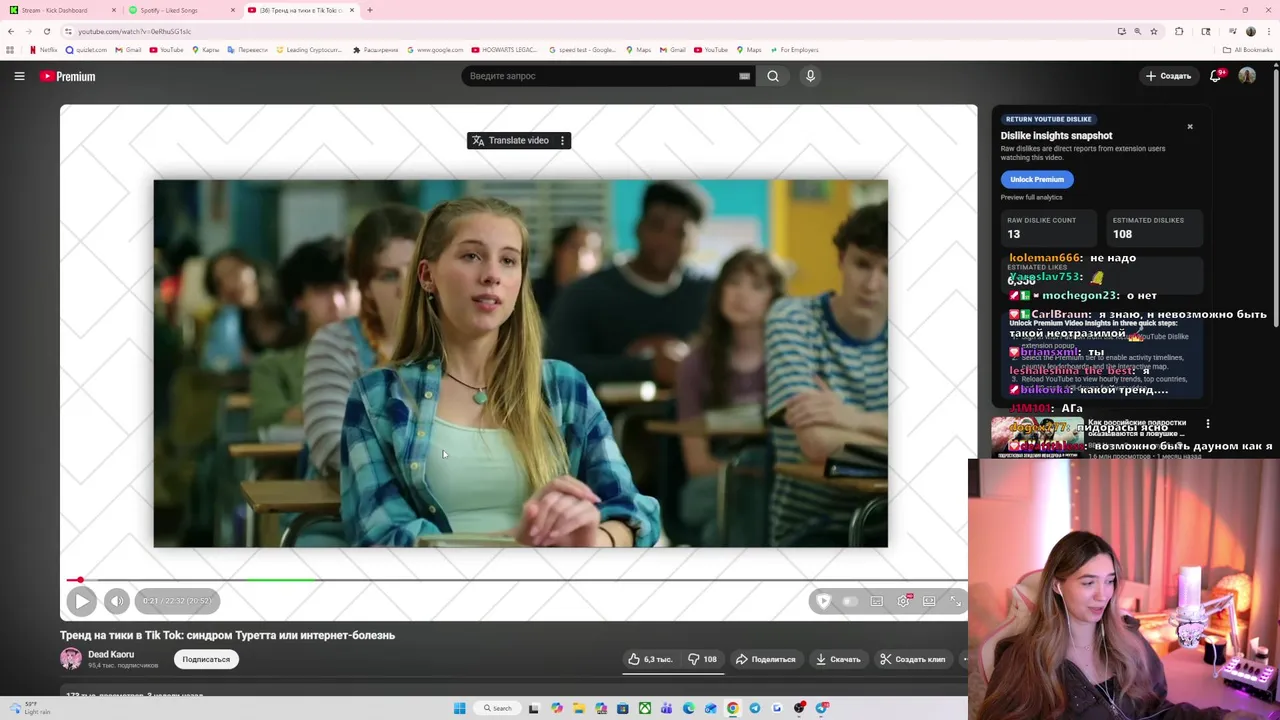This screenshot has width=1280, height=720.
Task: Select the YouTube video browser tab
Action: (x=300, y=10)
